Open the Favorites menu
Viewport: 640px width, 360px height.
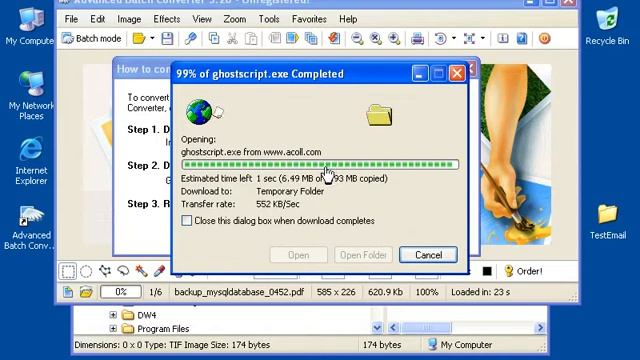click(309, 19)
